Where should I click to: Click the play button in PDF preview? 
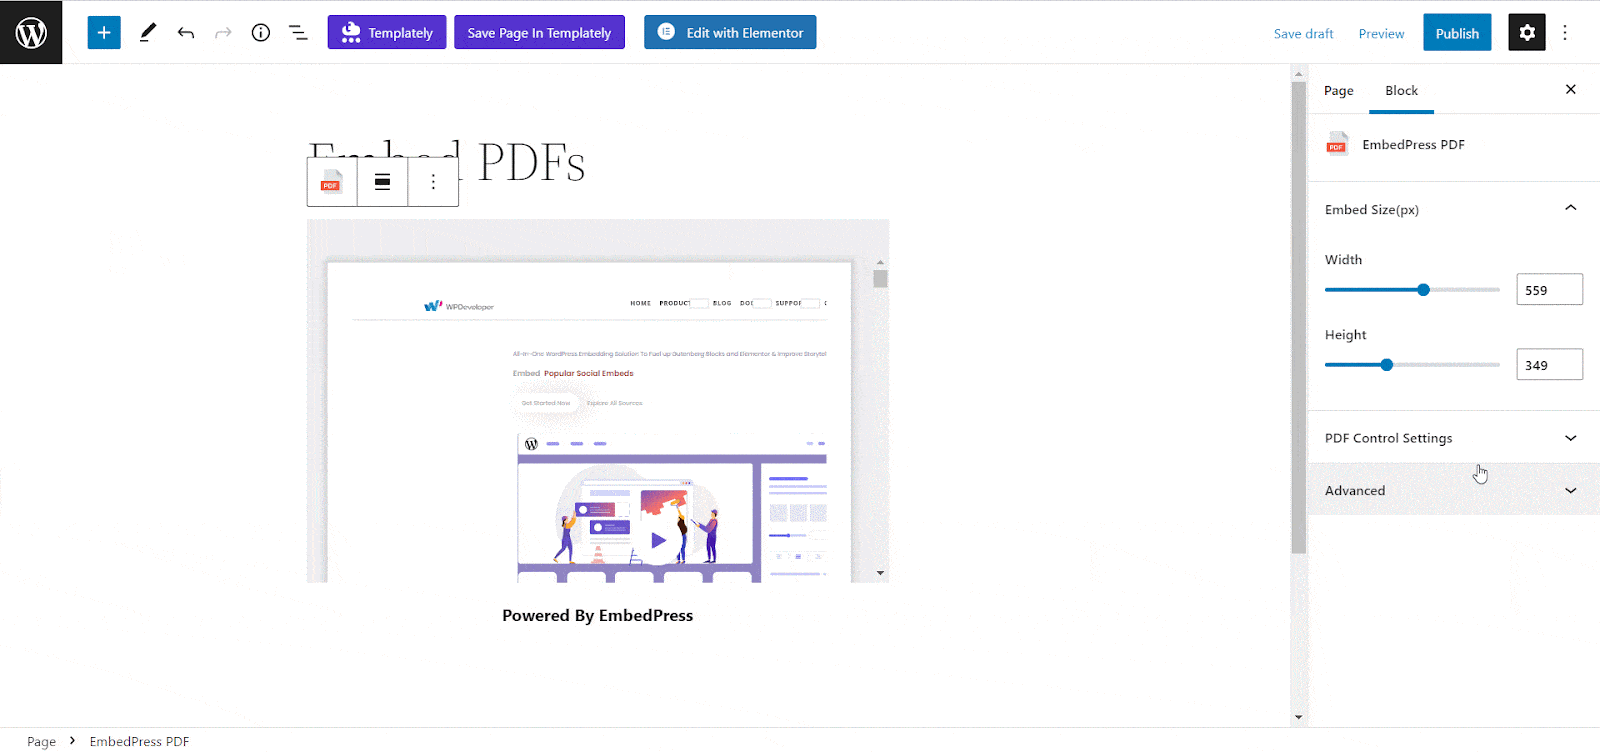click(658, 540)
